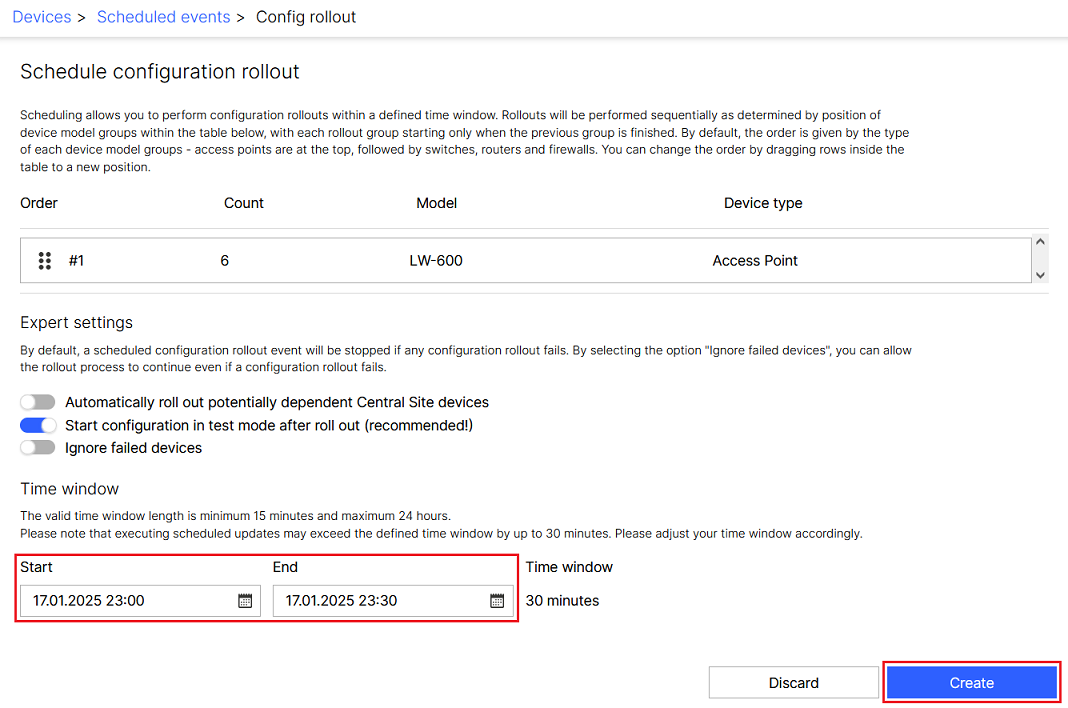Enable automatic rollout of dependent Central Site devices

(x=38, y=402)
